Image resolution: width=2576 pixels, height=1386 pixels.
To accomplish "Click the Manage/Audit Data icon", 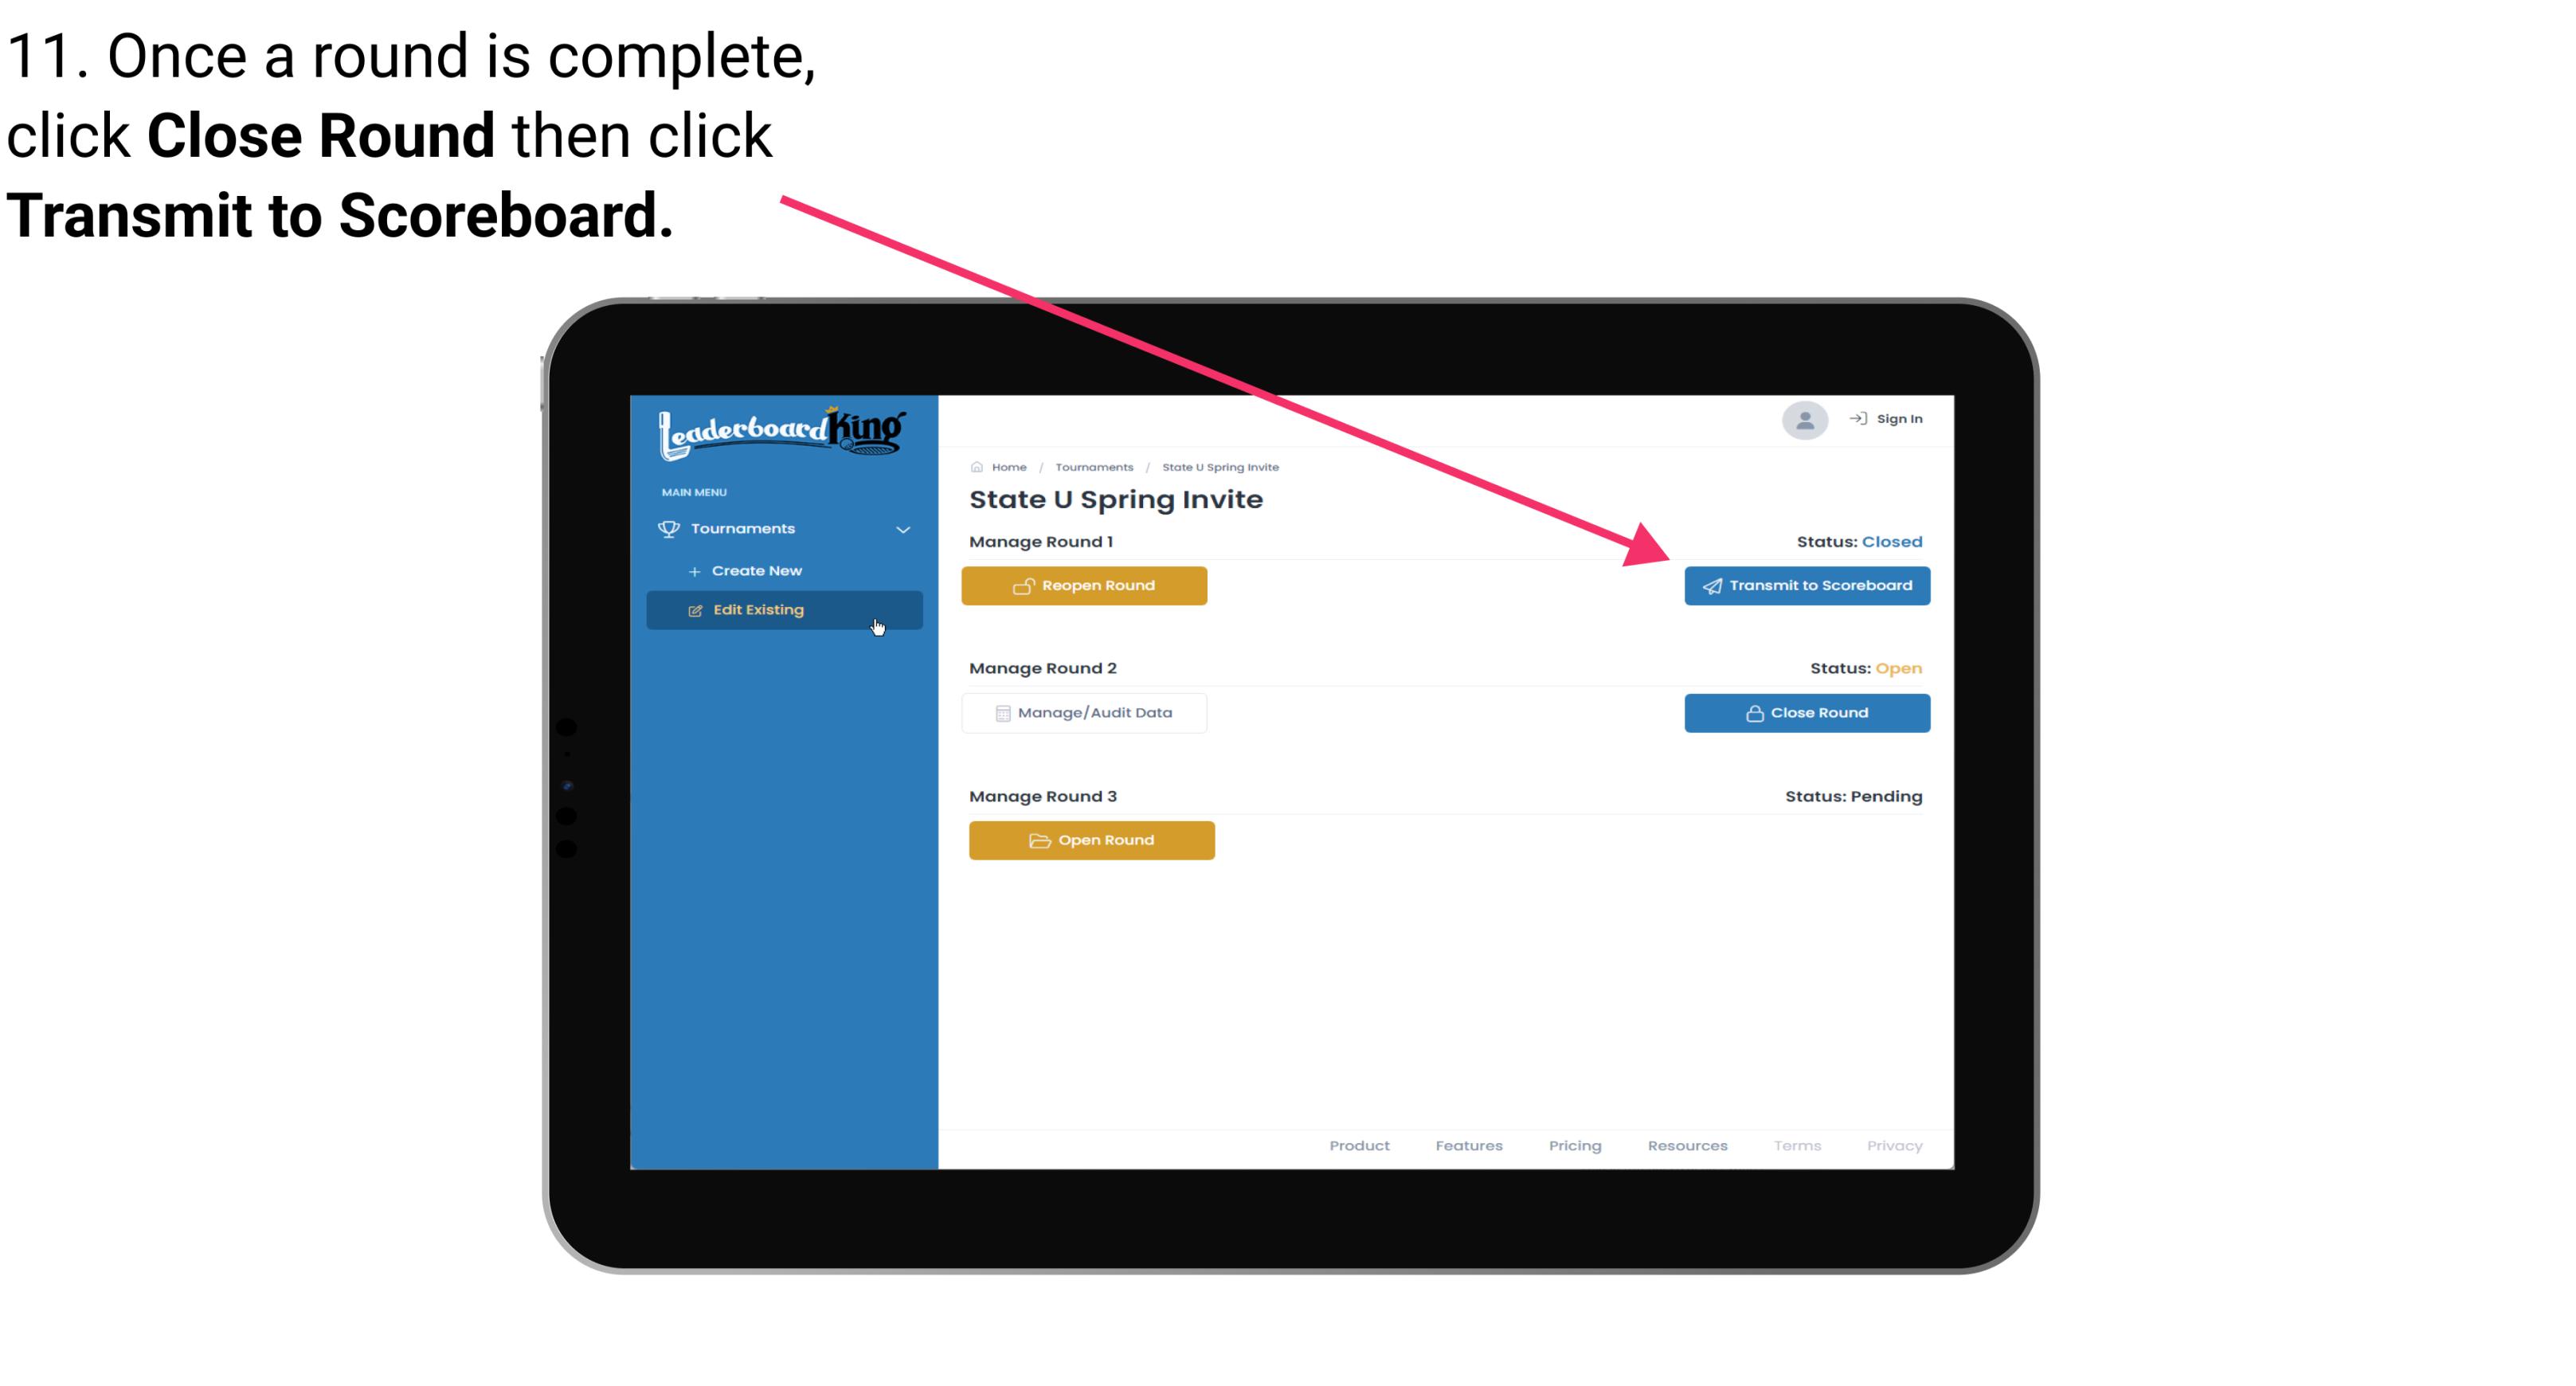I will point(998,712).
